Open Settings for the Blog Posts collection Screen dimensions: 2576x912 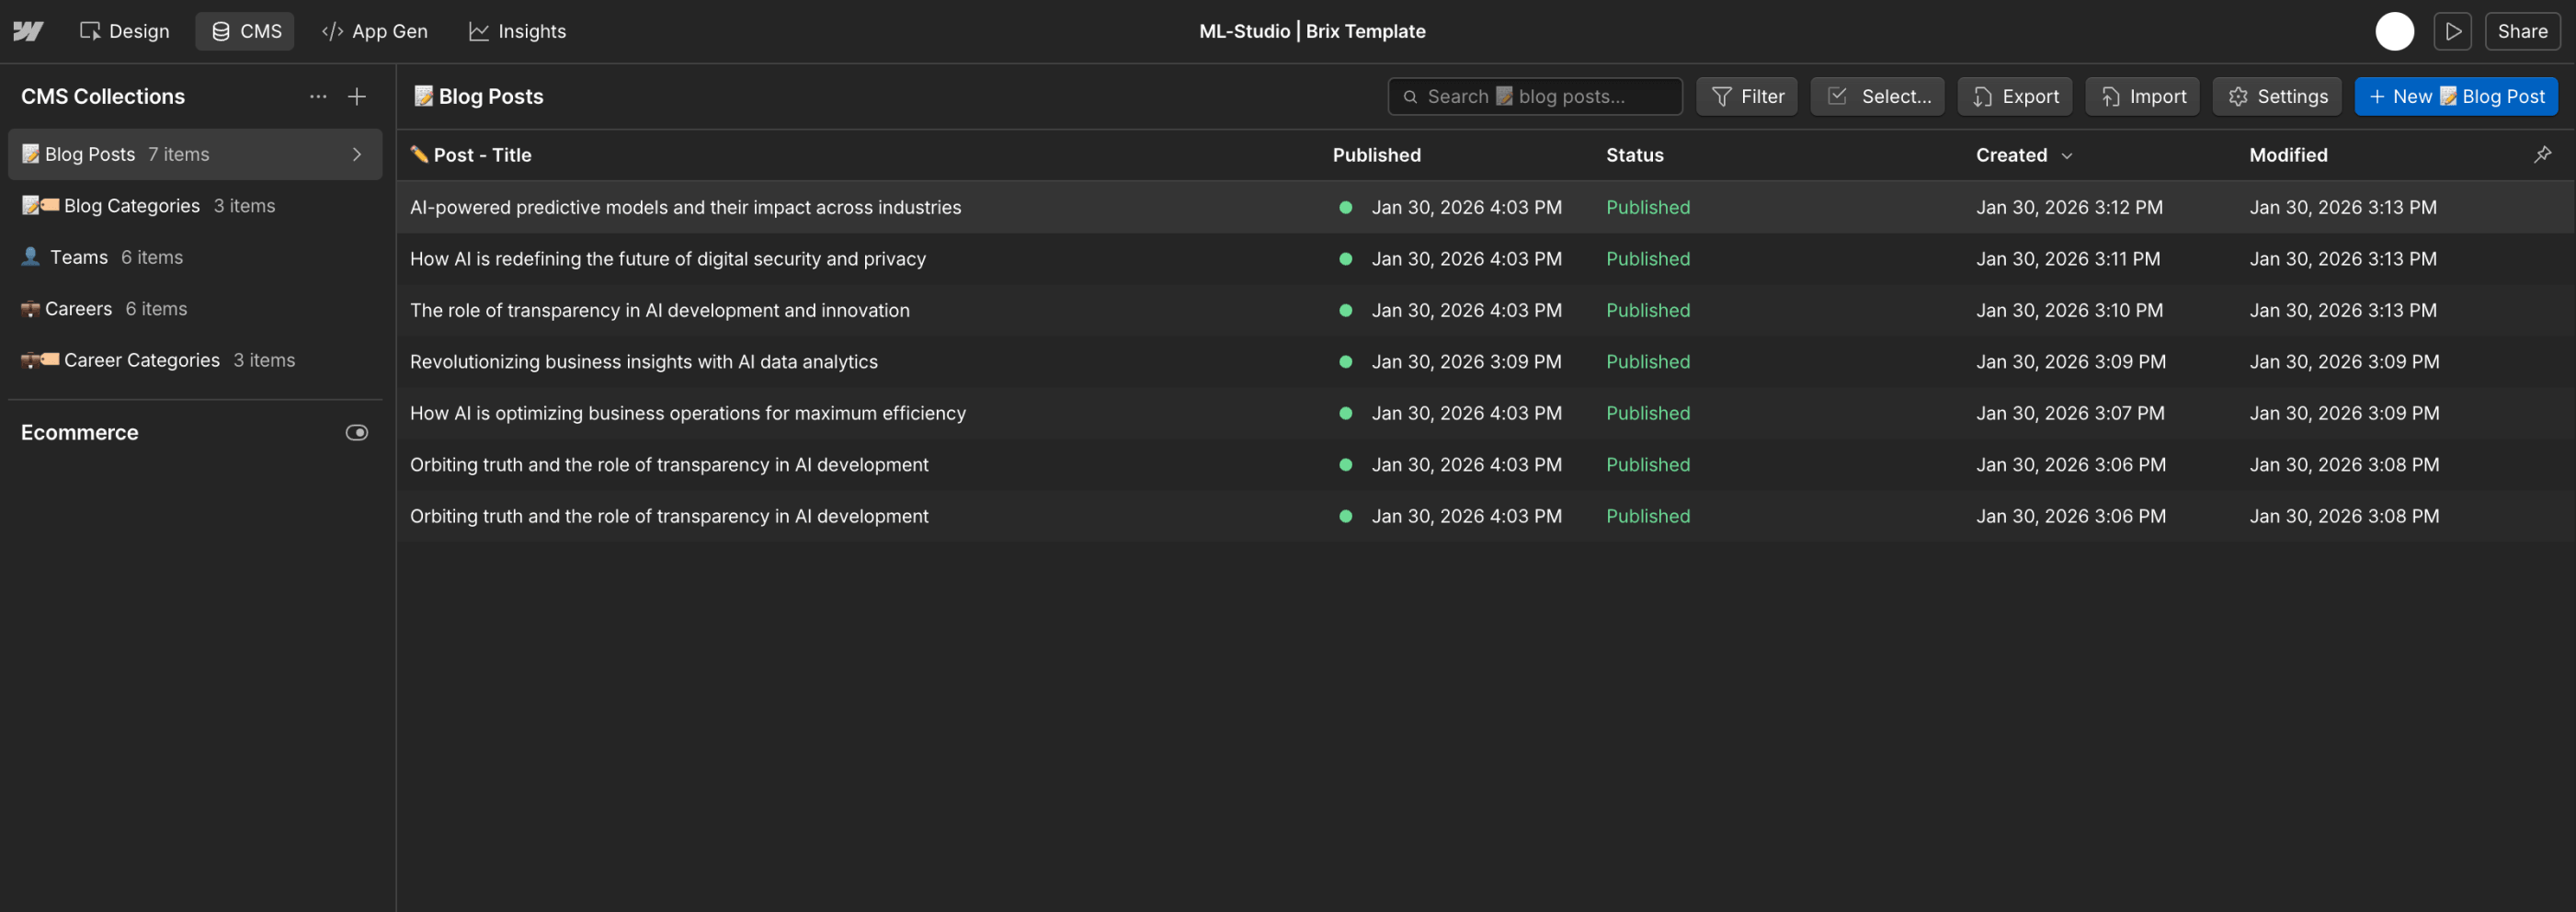2277,96
